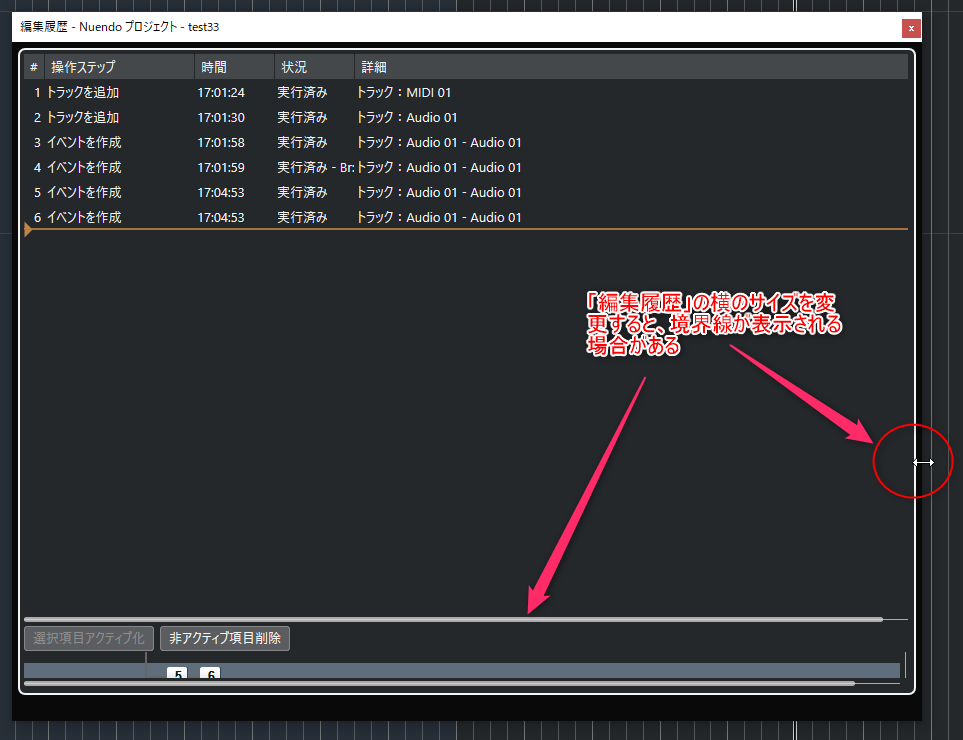963x740 pixels.
Task: Click the time 17:01:59 cell
Action: 221,168
